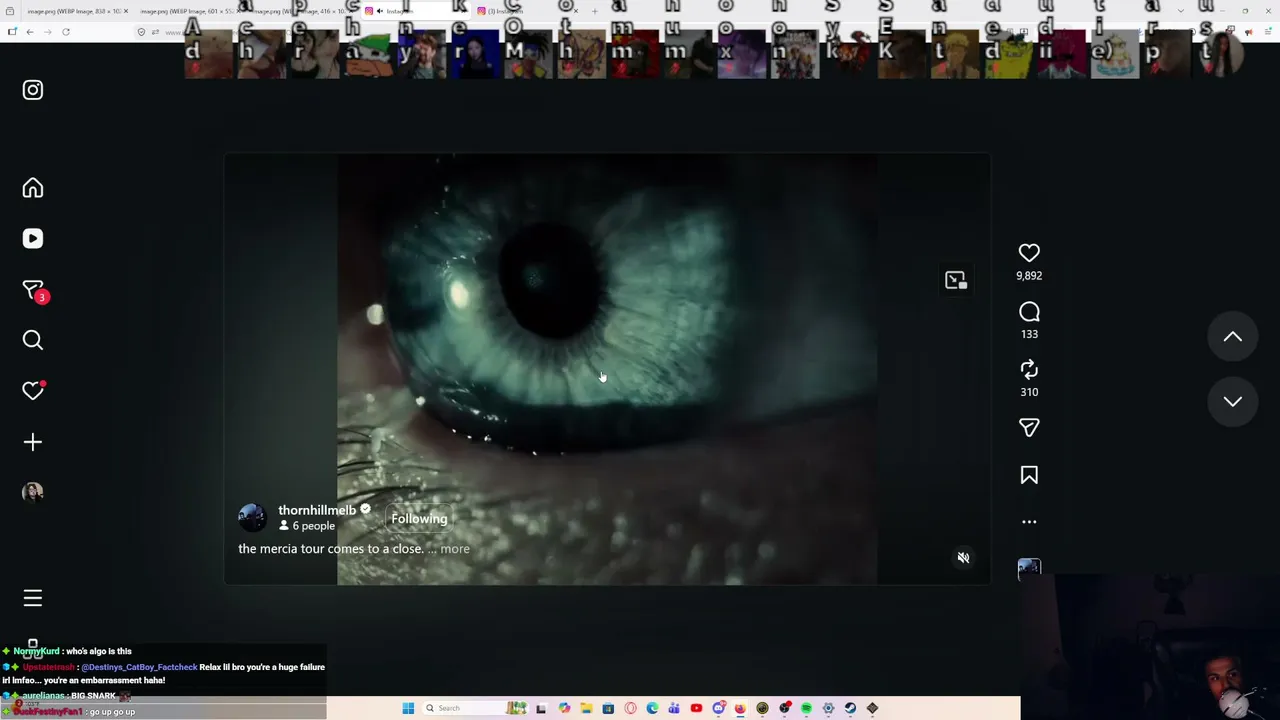Viewport: 1280px width, 720px height.
Task: Click the Following button
Action: 419,518
